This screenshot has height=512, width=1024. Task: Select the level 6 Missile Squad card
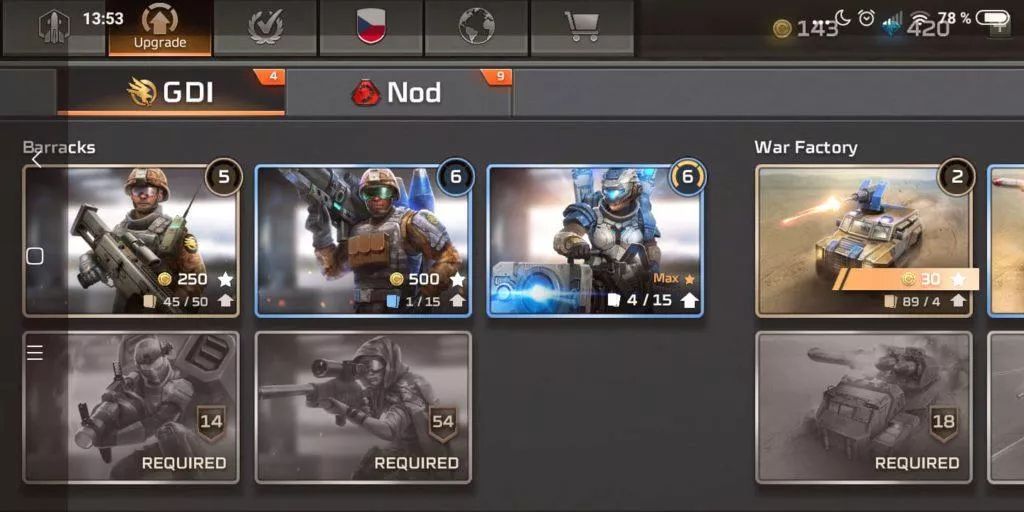coord(363,241)
